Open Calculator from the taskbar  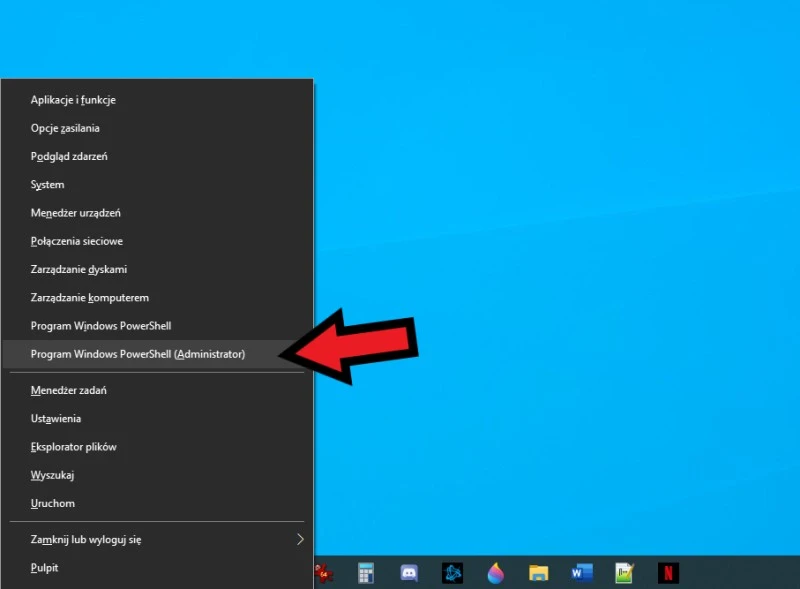click(x=365, y=572)
